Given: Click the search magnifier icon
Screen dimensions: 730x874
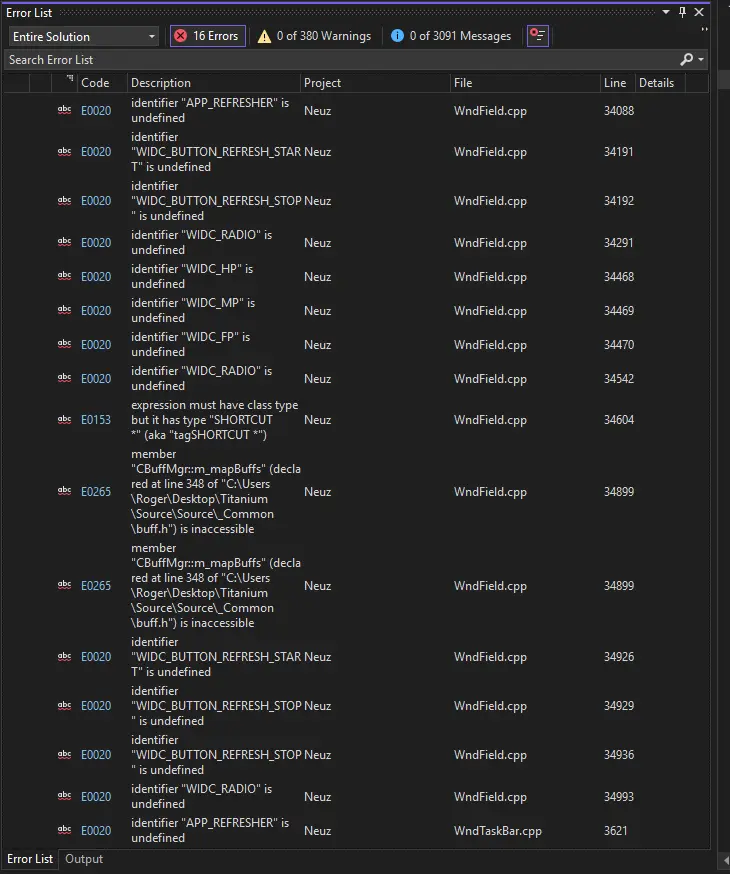Looking at the screenshot, I should click(687, 59).
